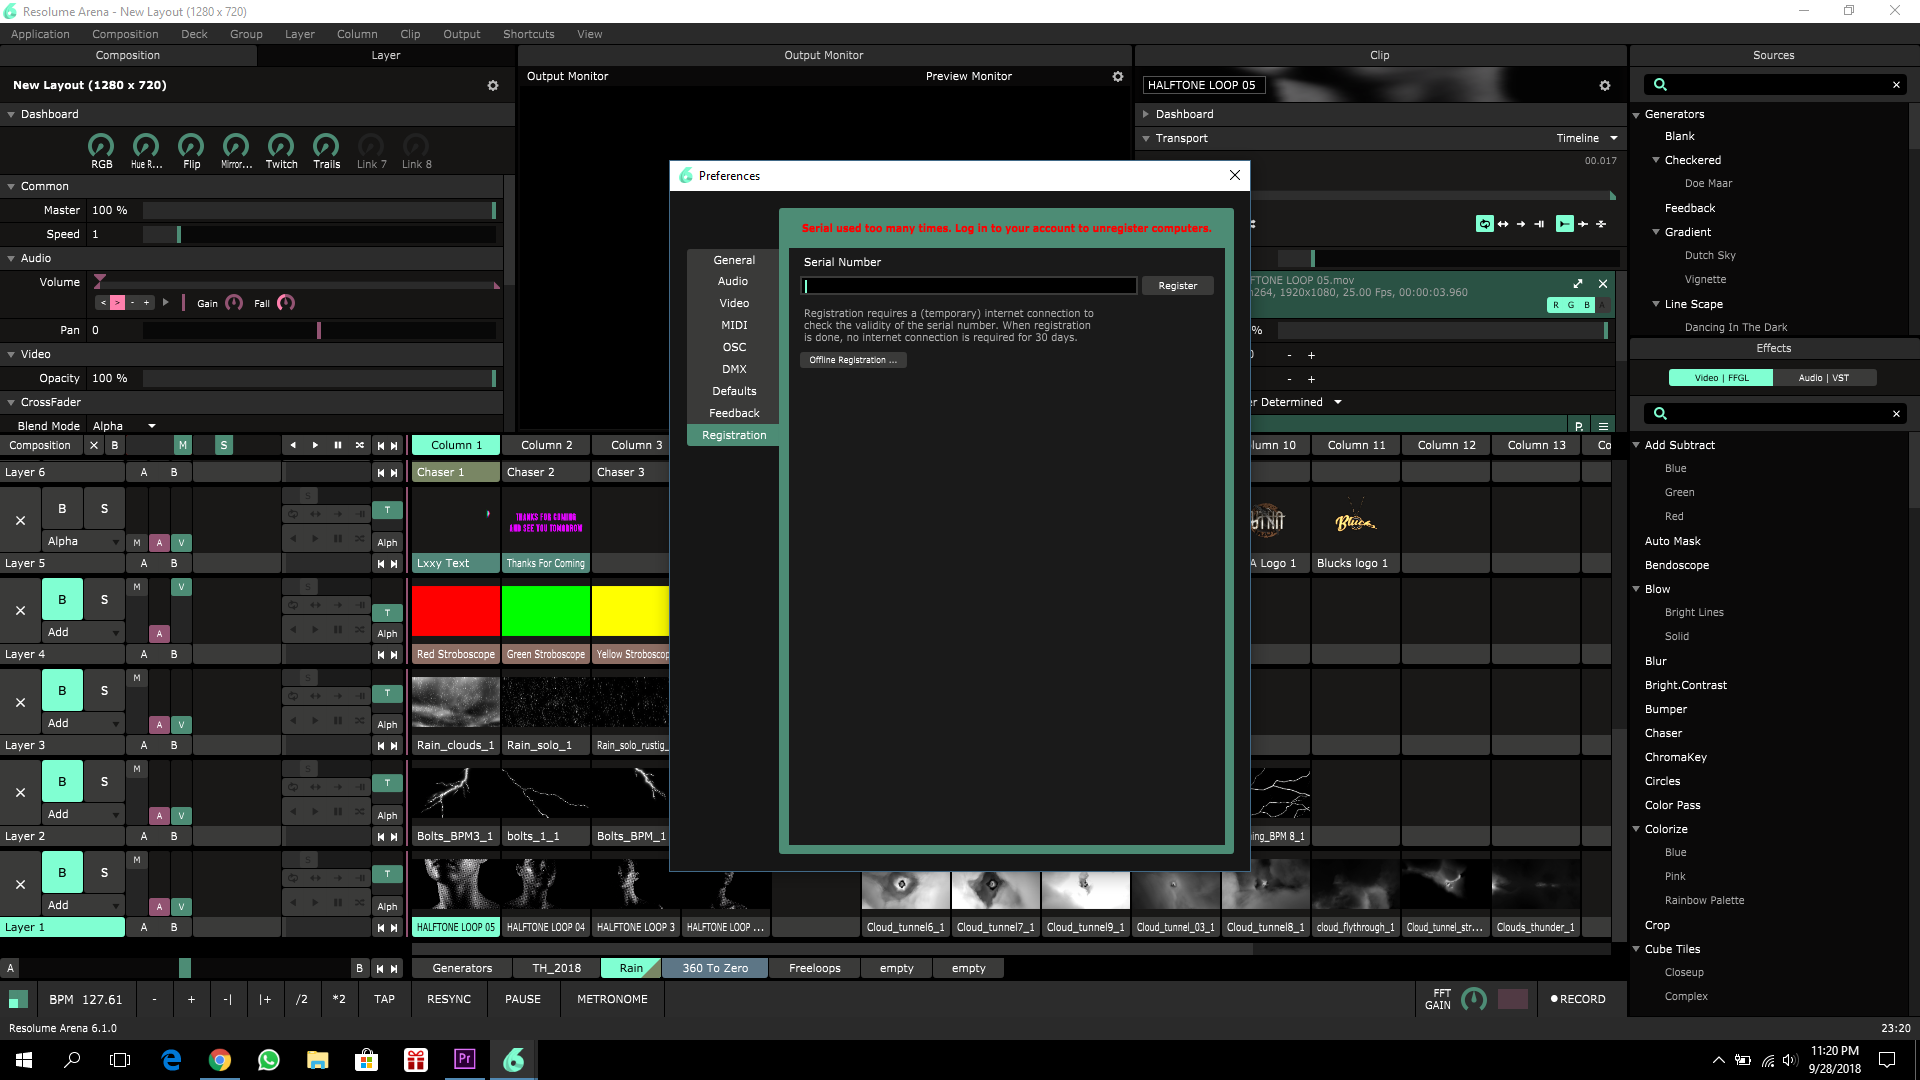Open Composition settings gear icon
Image resolution: width=1920 pixels, height=1080 pixels.
[x=492, y=86]
